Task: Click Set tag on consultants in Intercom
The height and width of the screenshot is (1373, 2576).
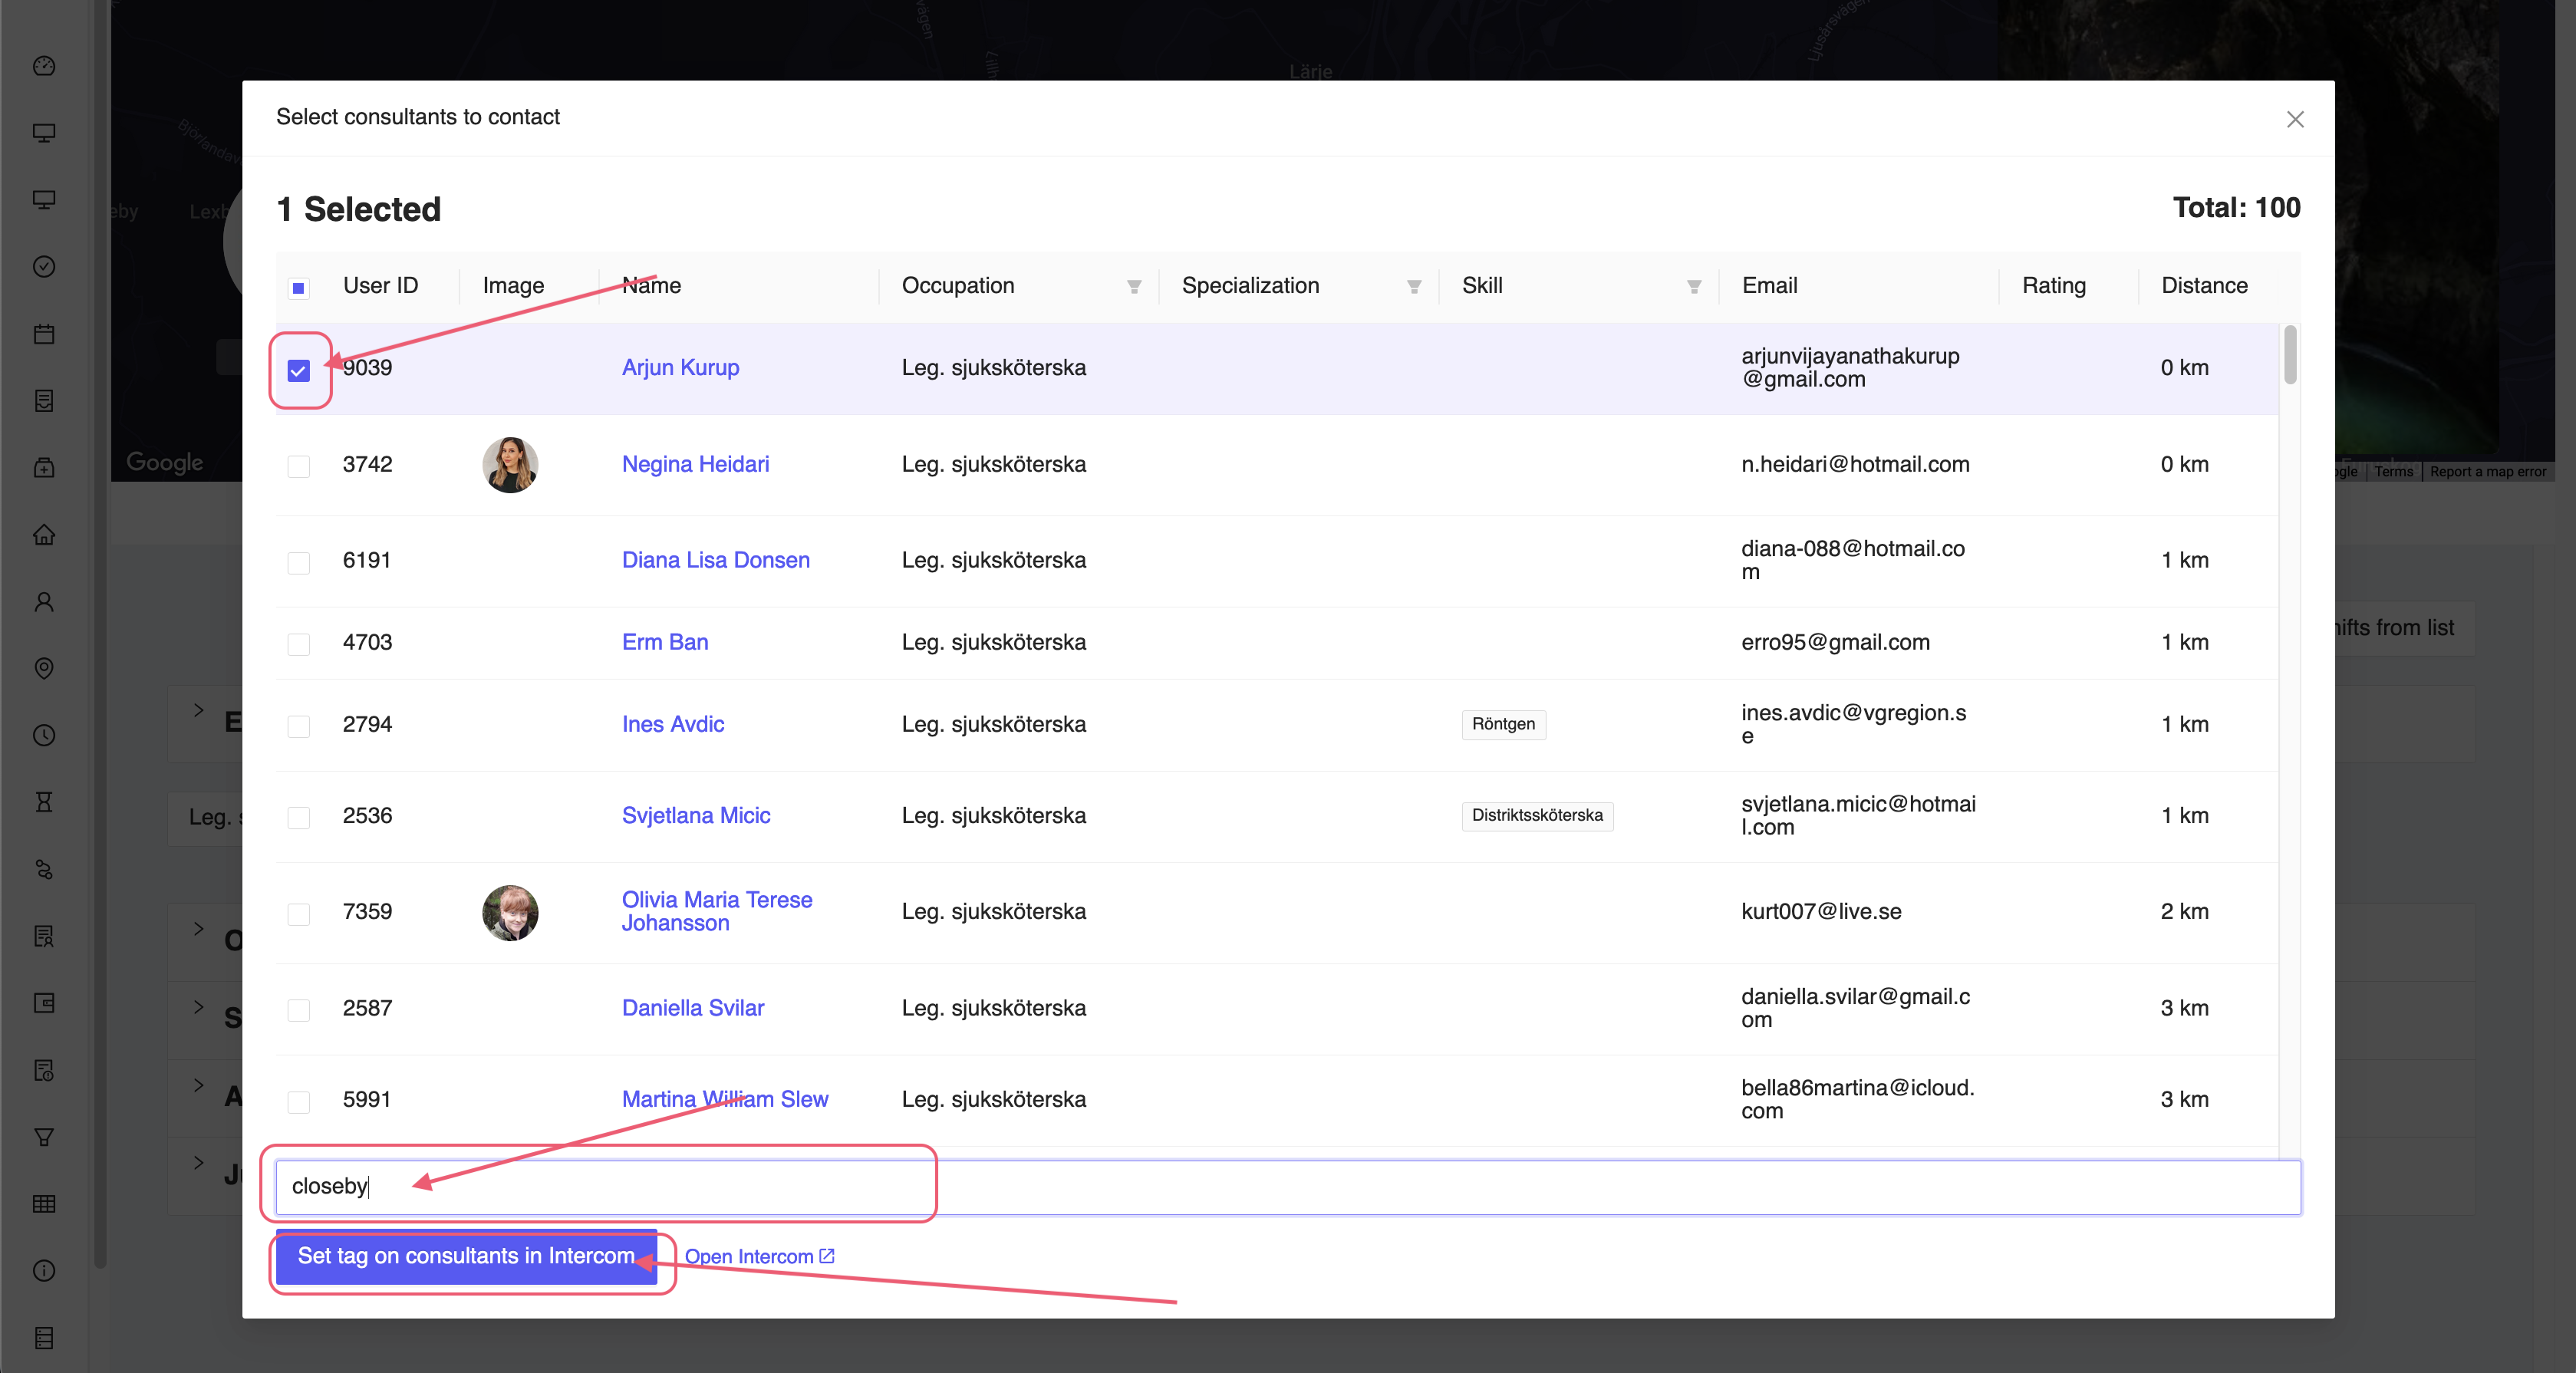Action: click(x=466, y=1256)
